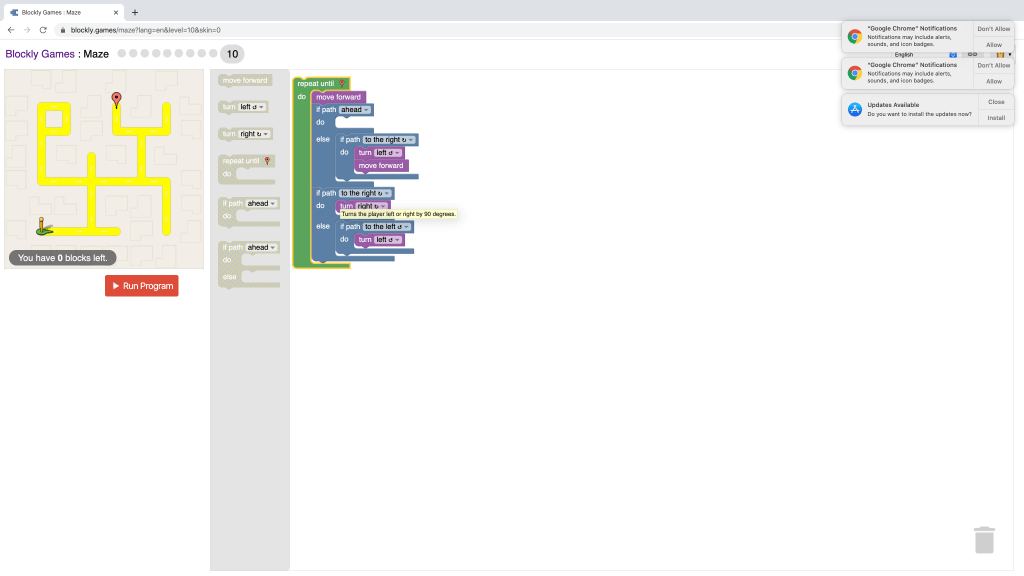The height and width of the screenshot is (576, 1024).
Task: Click the reload page icon
Action: click(x=43, y=30)
